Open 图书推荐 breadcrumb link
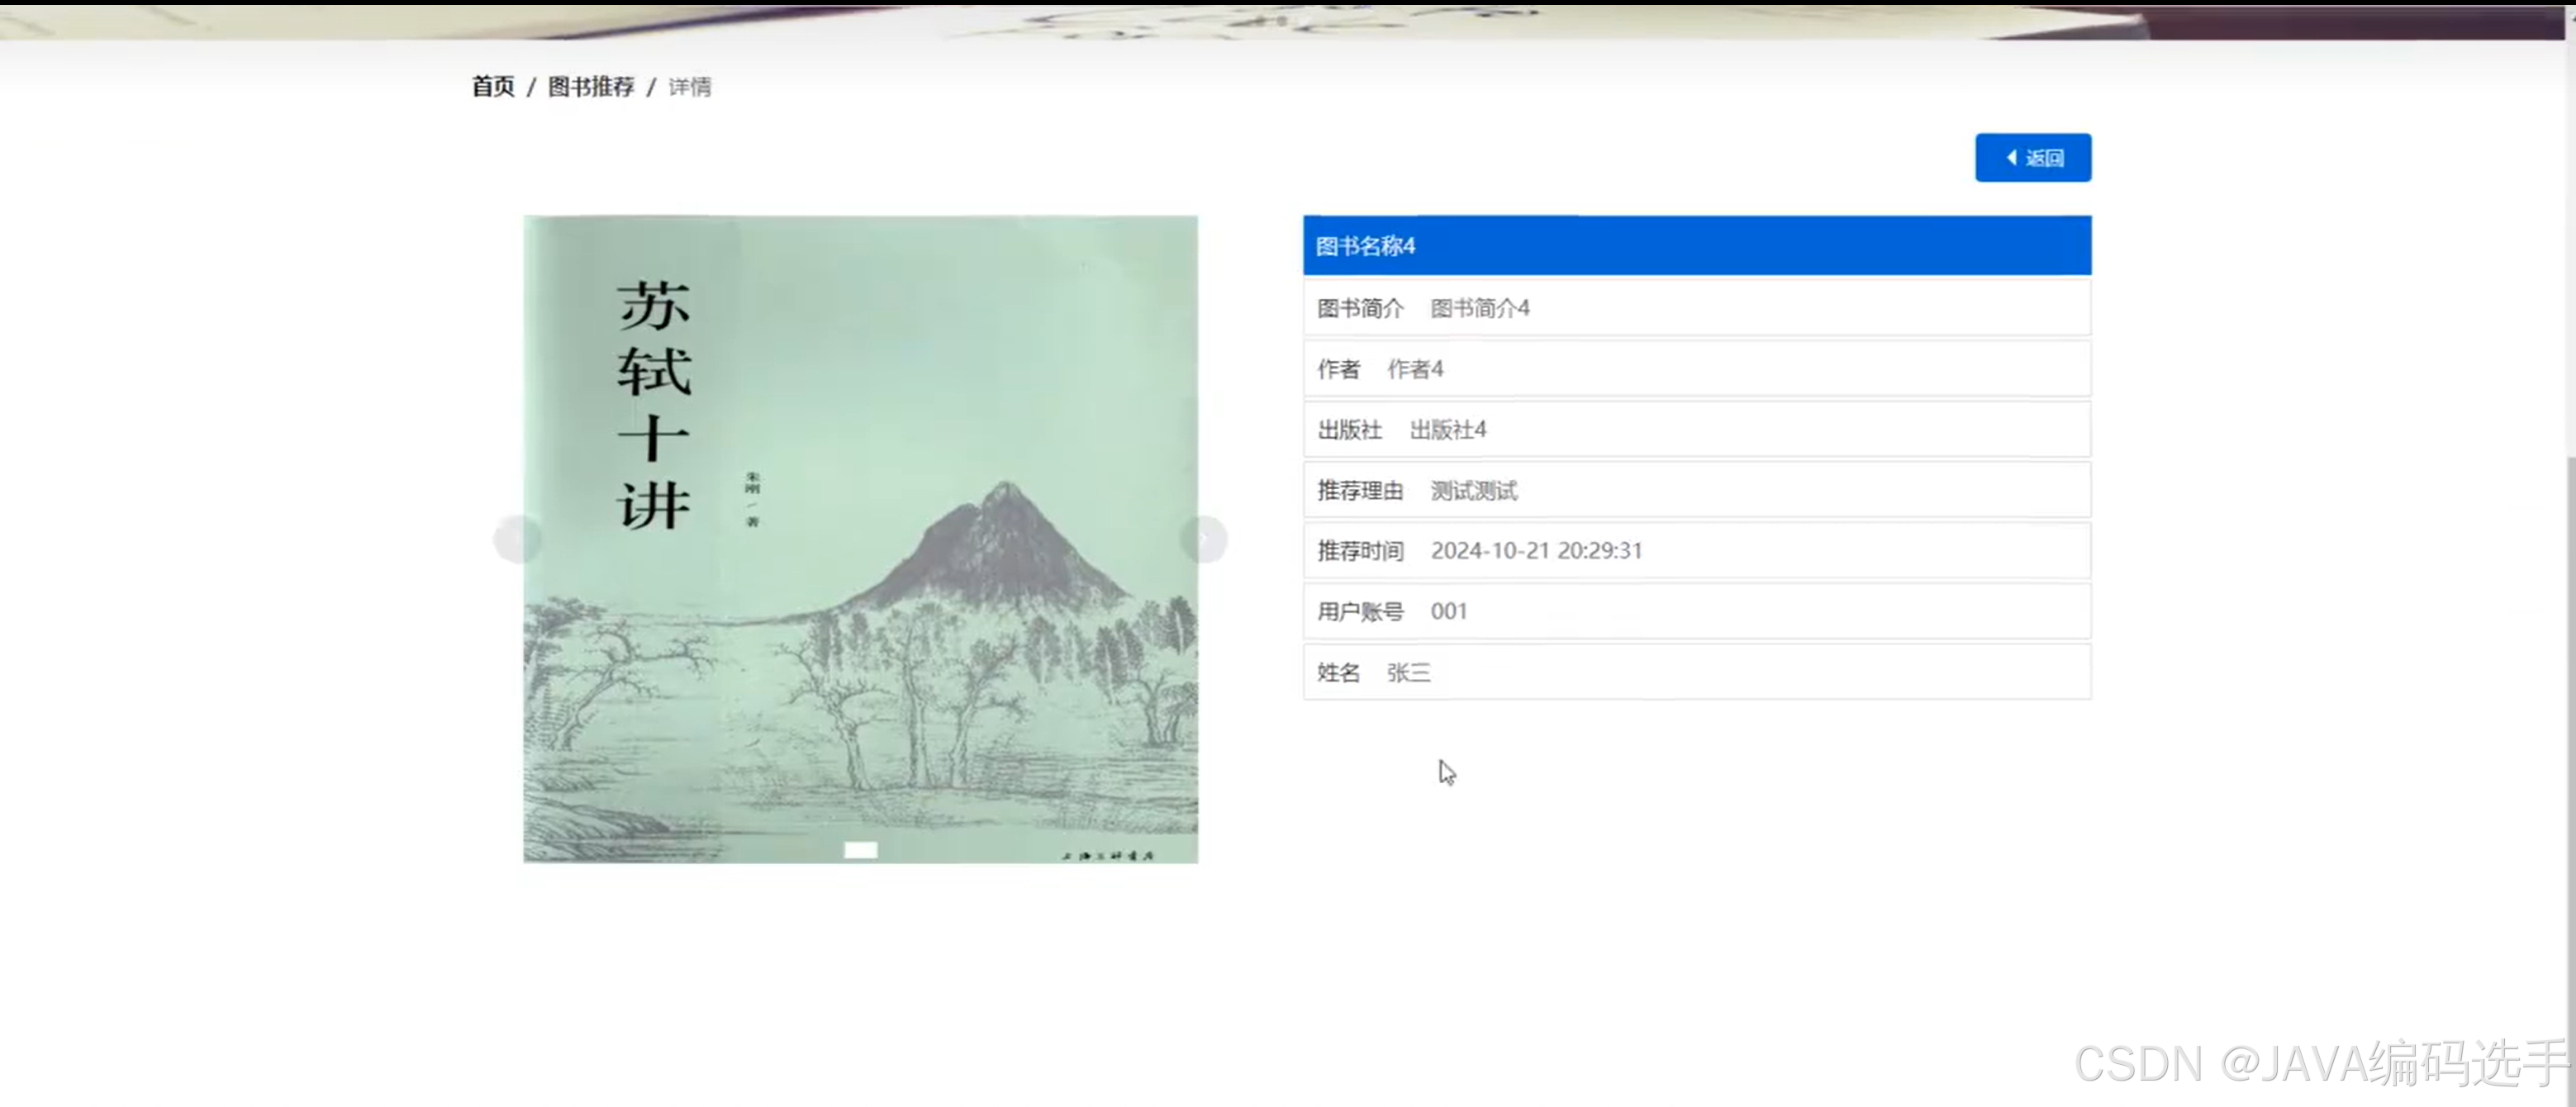Viewport: 2576px width, 1107px height. [x=591, y=87]
